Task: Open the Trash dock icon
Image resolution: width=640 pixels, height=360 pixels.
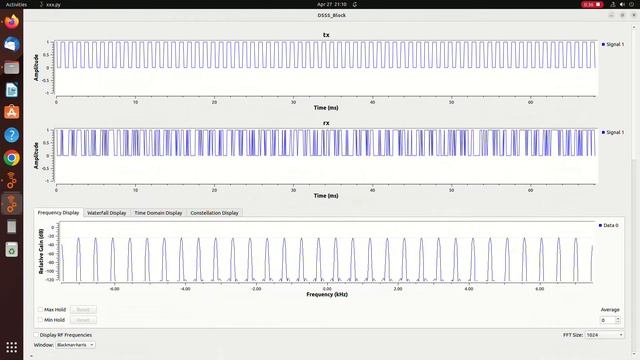Action: [11, 249]
